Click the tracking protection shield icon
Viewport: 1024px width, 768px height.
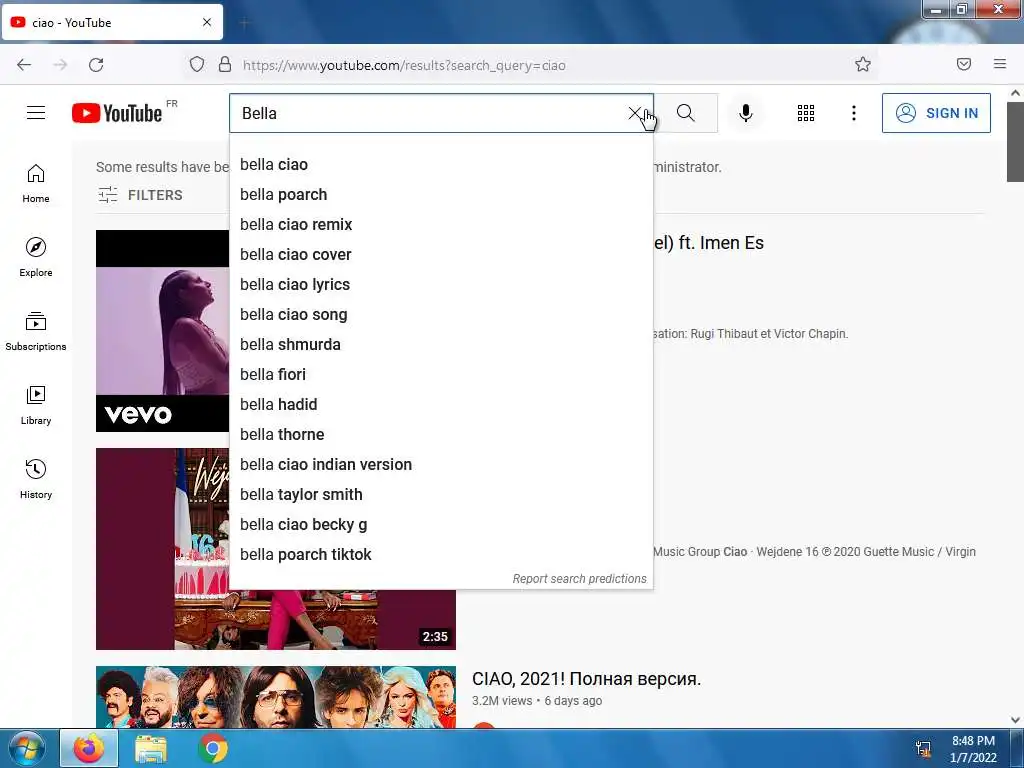(197, 64)
